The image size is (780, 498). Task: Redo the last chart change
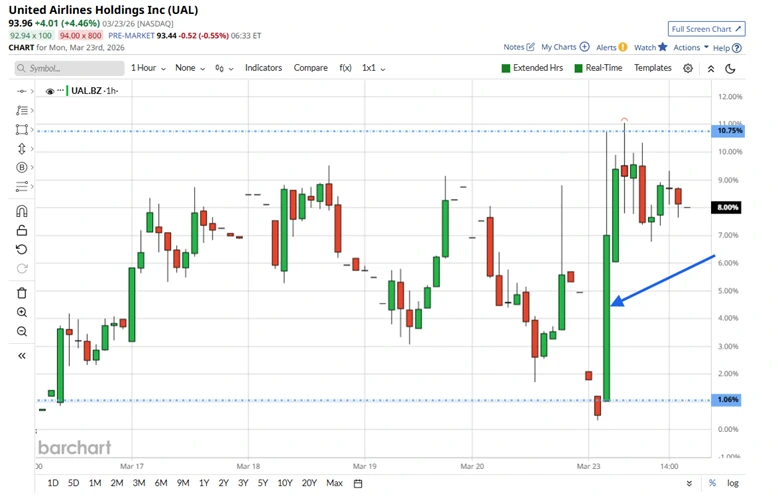click(x=22, y=269)
